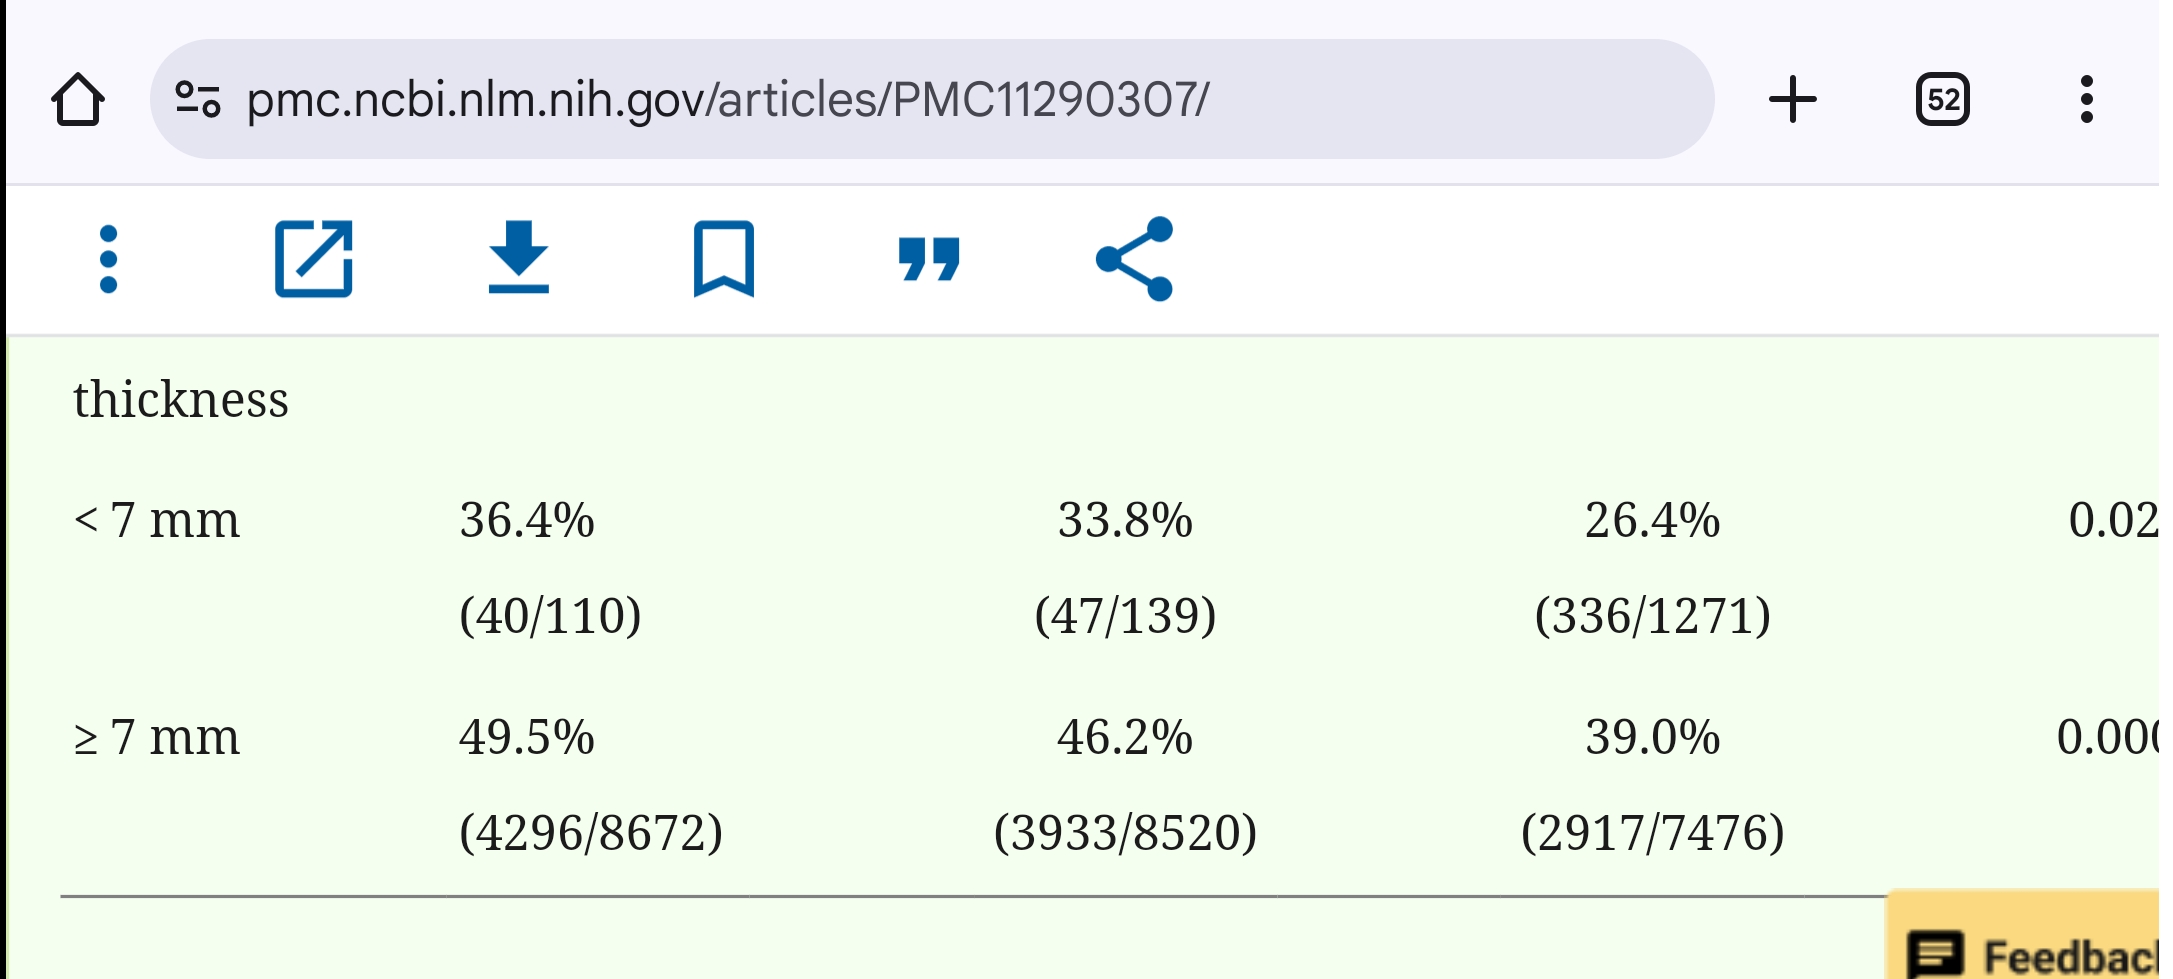Viewport: 2173px width, 979px height.
Task: Open article in external view icon
Action: (314, 260)
